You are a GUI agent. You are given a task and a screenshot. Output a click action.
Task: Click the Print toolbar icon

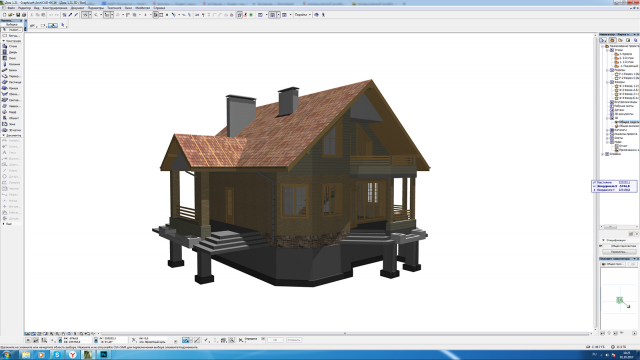pos(24,15)
